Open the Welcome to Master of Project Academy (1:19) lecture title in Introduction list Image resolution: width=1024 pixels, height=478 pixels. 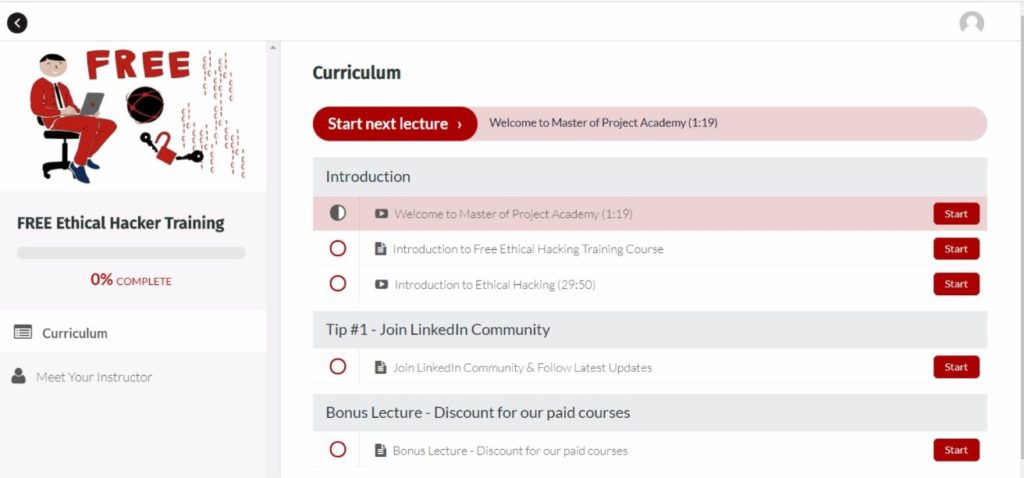point(513,214)
